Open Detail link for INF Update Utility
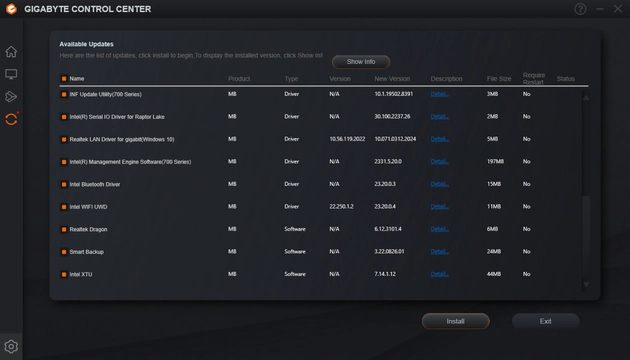The height and width of the screenshot is (360, 630). click(440, 94)
